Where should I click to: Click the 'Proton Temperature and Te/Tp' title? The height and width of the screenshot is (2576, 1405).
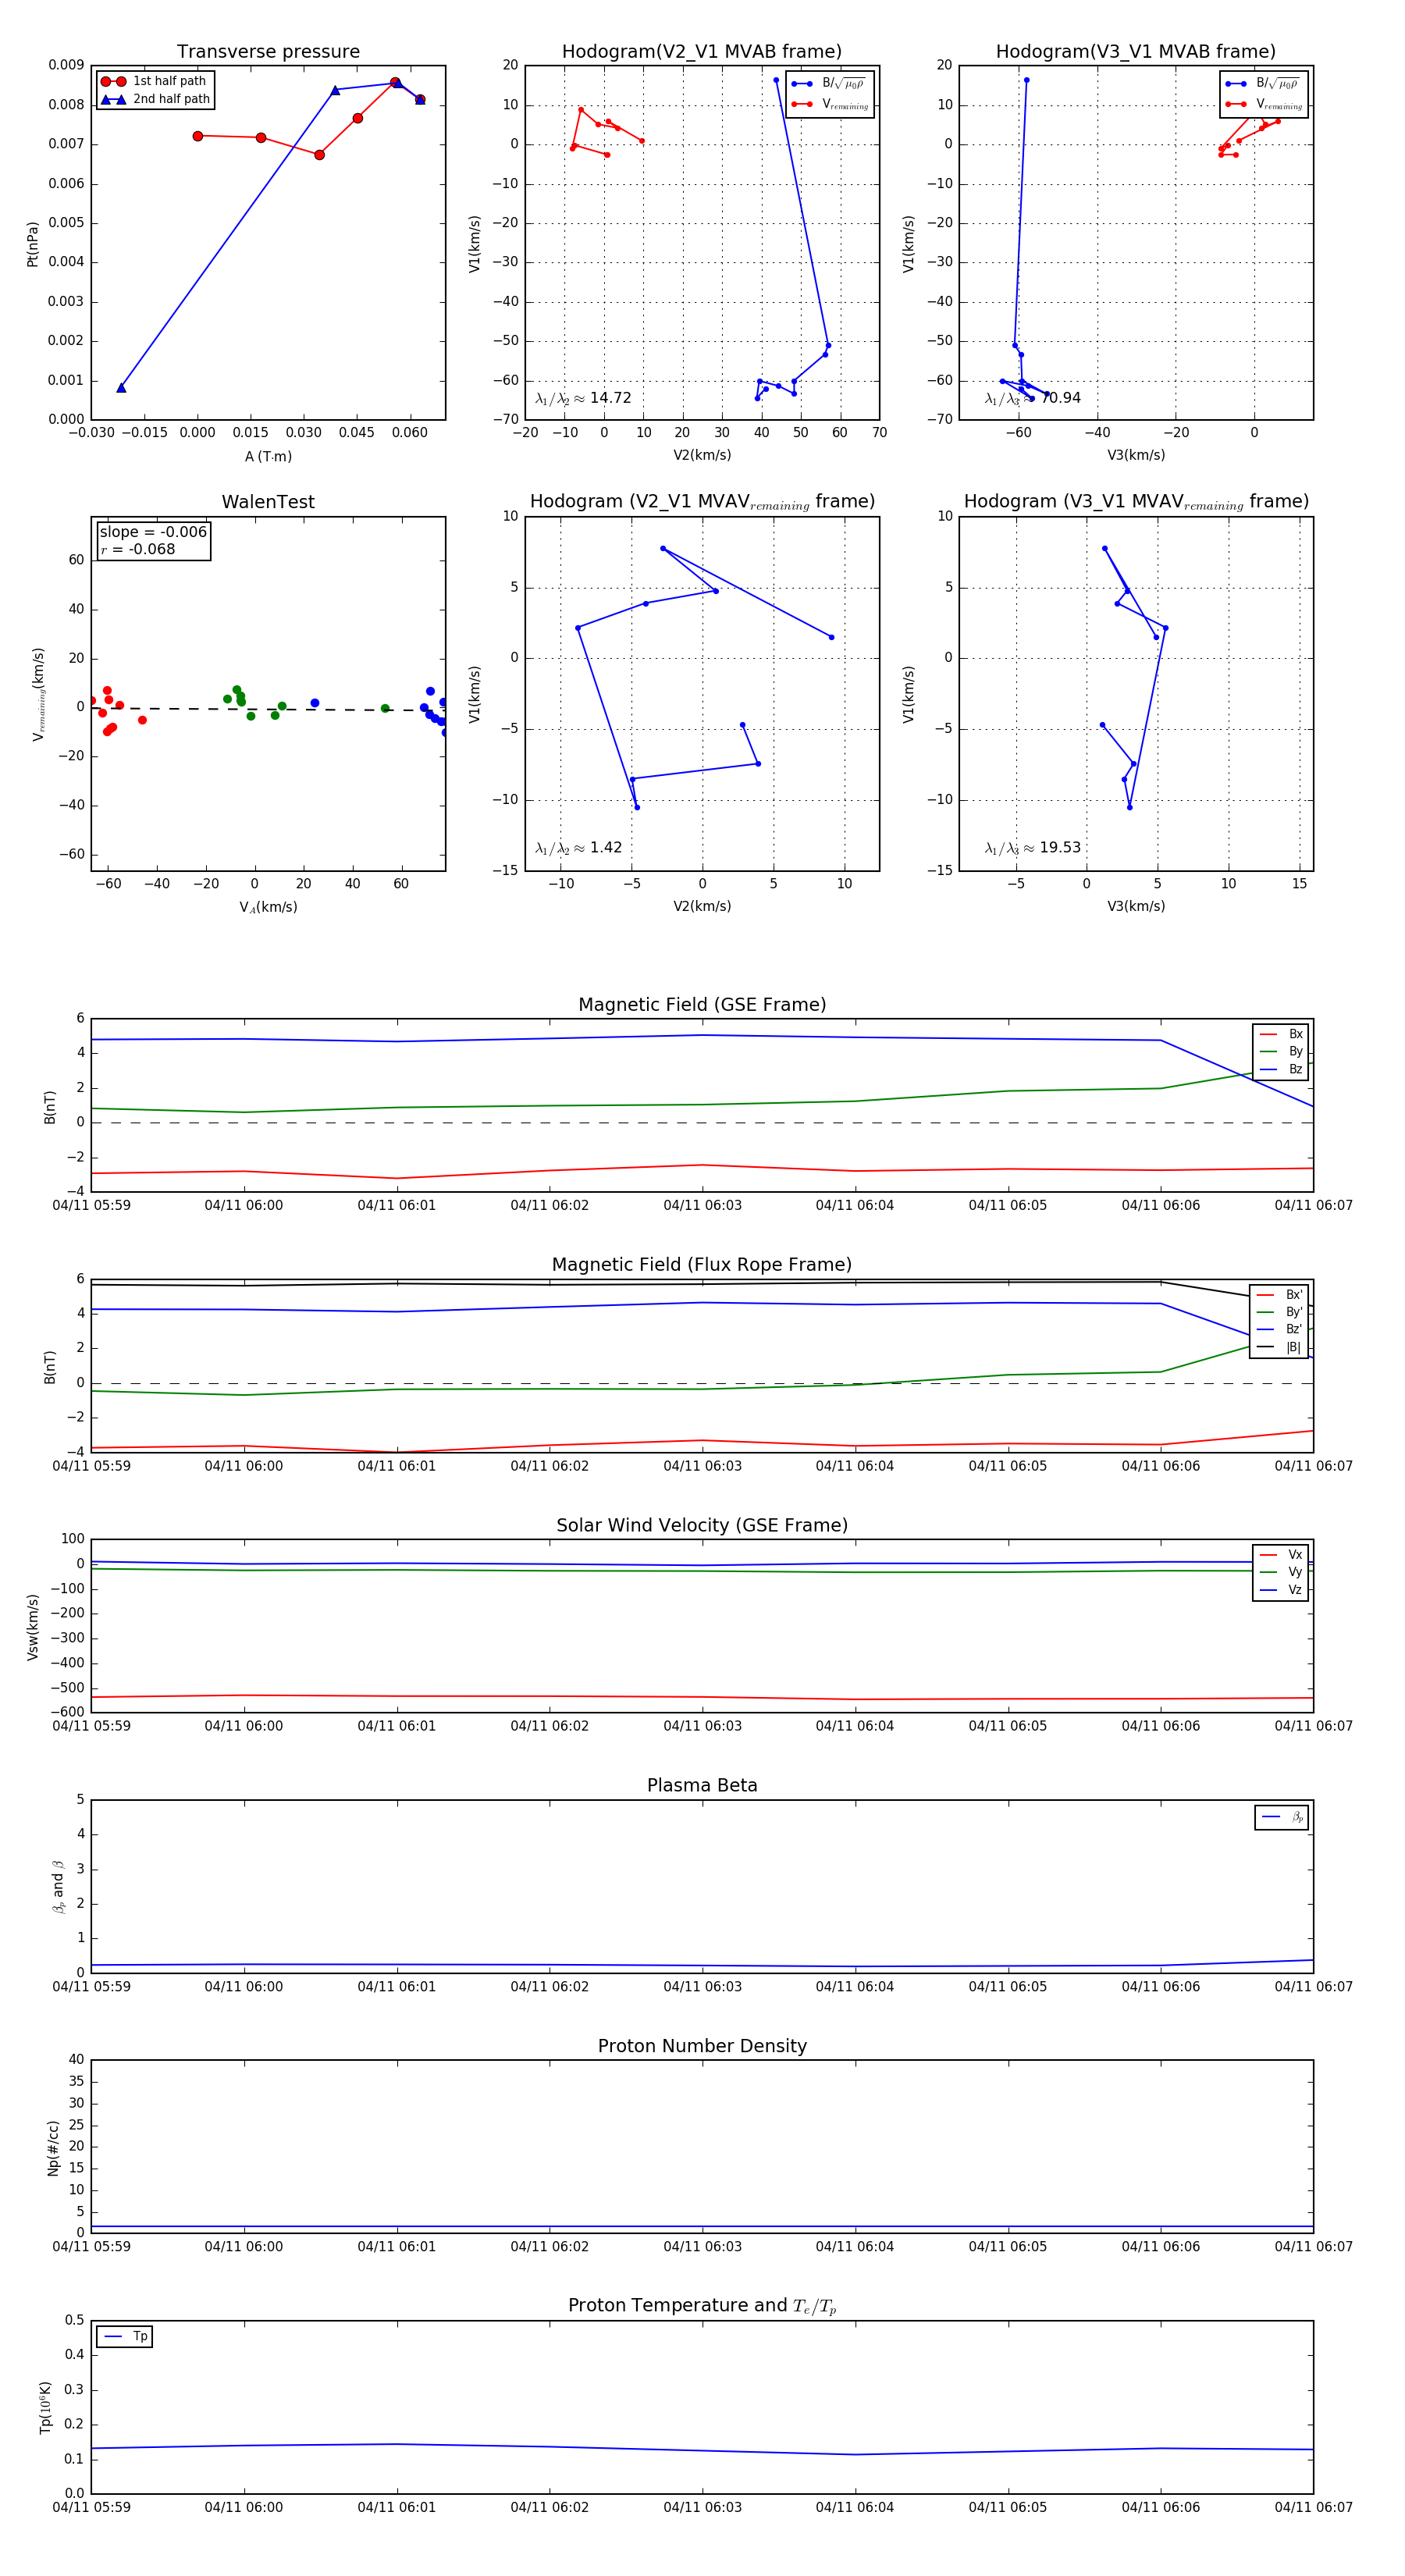click(x=702, y=2306)
